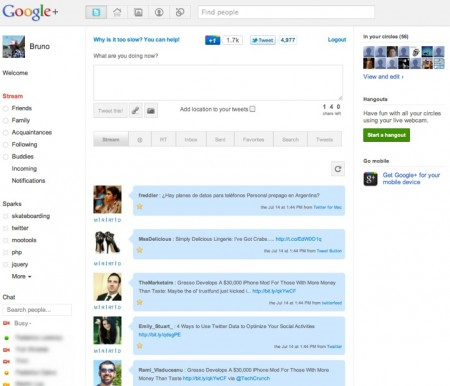Open the Busy chat status dropdown
Viewport: 450px width, 386px height.
23,323
